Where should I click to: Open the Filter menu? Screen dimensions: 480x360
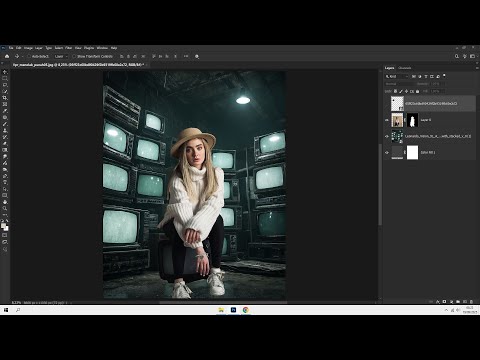click(x=69, y=48)
